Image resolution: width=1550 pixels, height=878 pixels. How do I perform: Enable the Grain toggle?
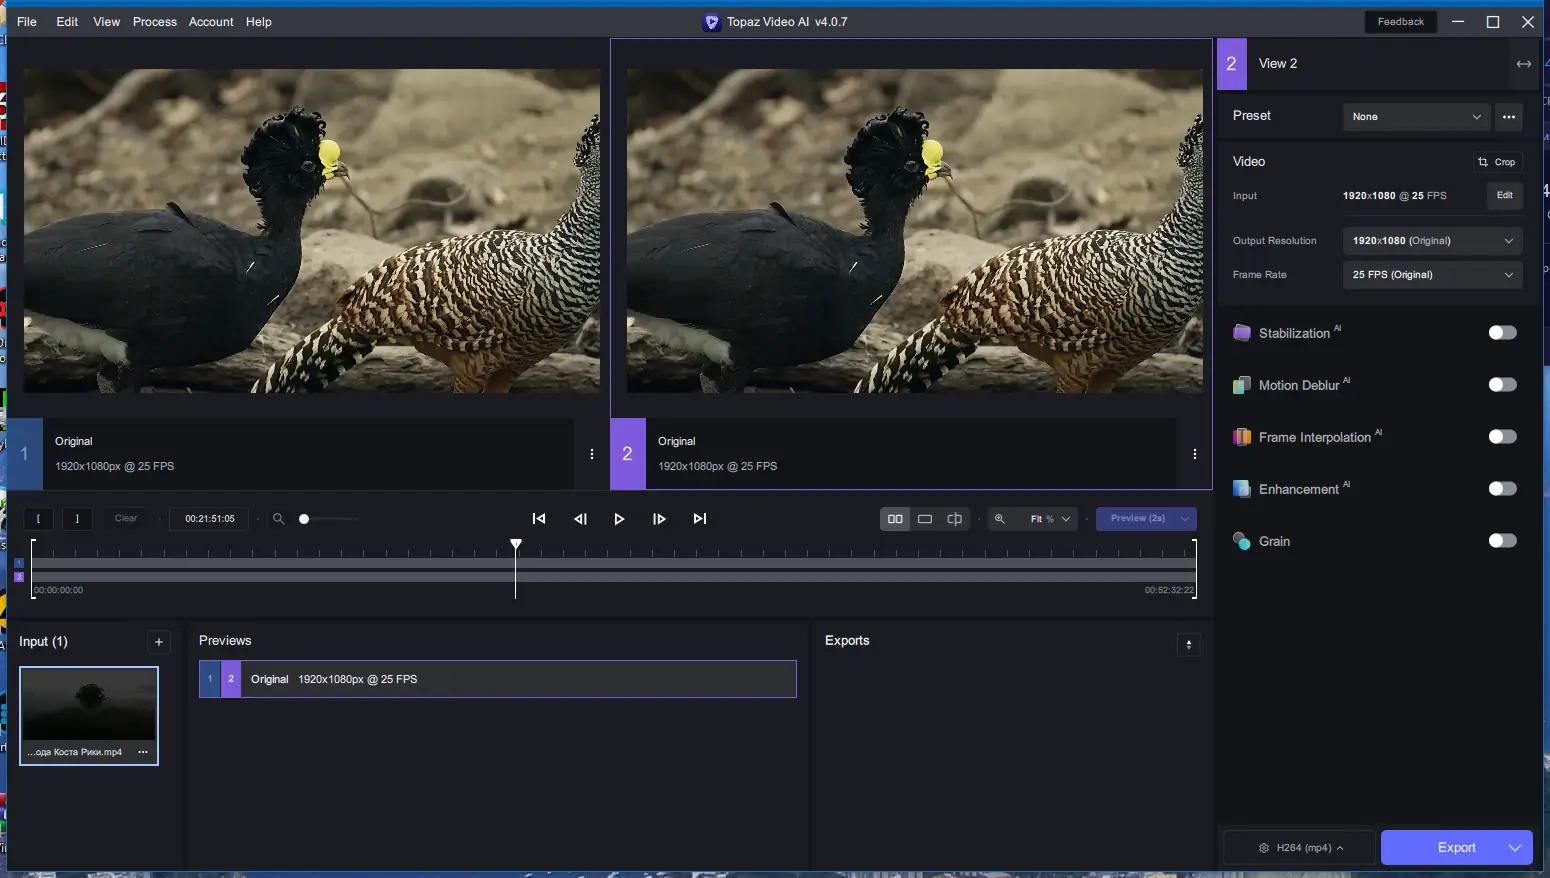[1502, 540]
